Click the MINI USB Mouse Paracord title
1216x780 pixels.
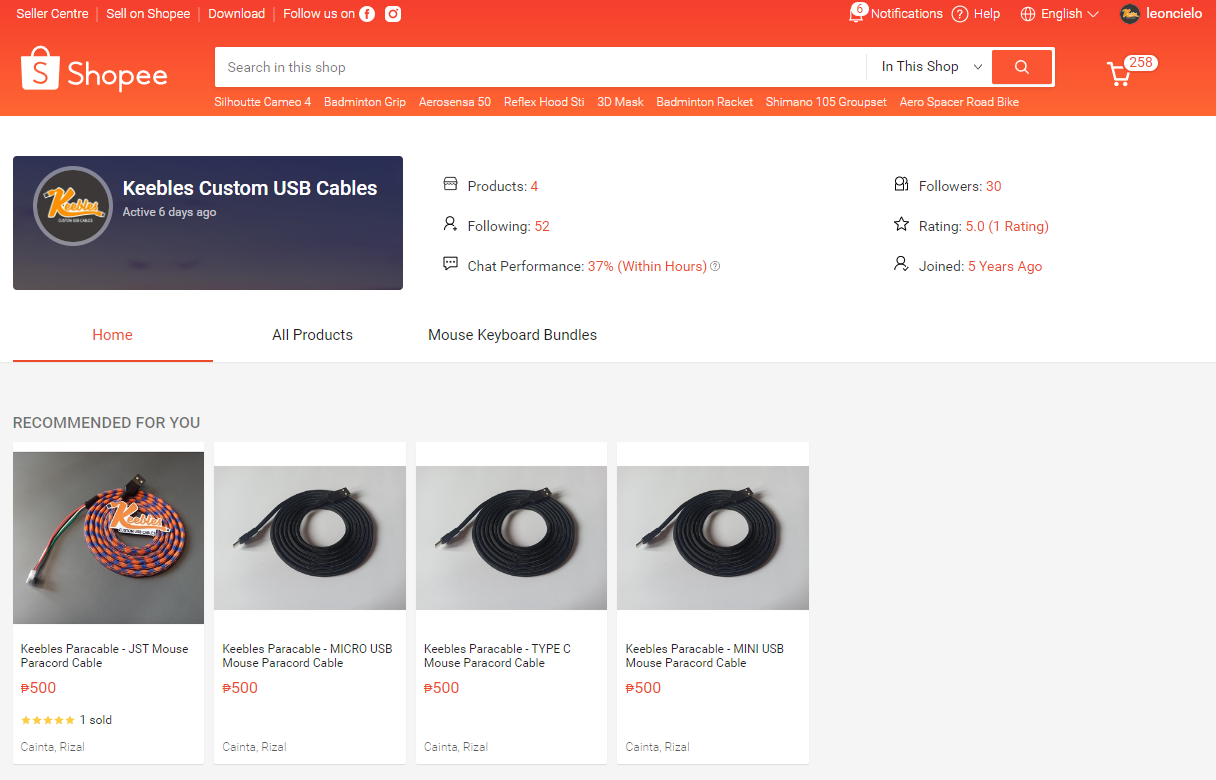[705, 656]
